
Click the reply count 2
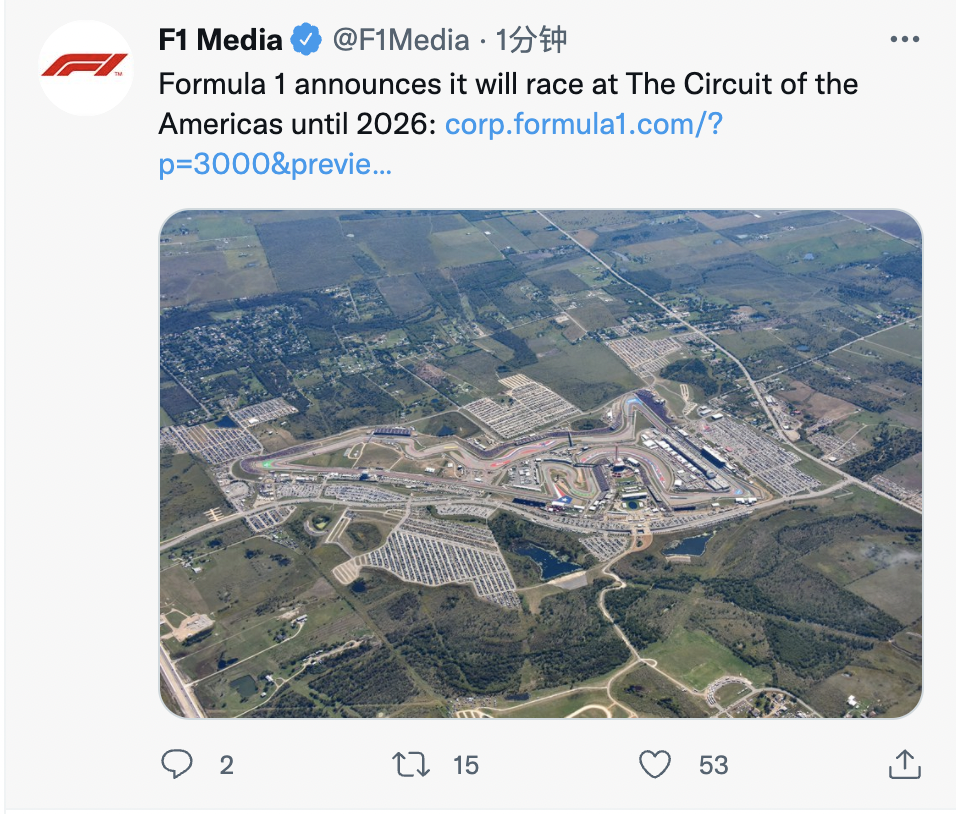227,765
